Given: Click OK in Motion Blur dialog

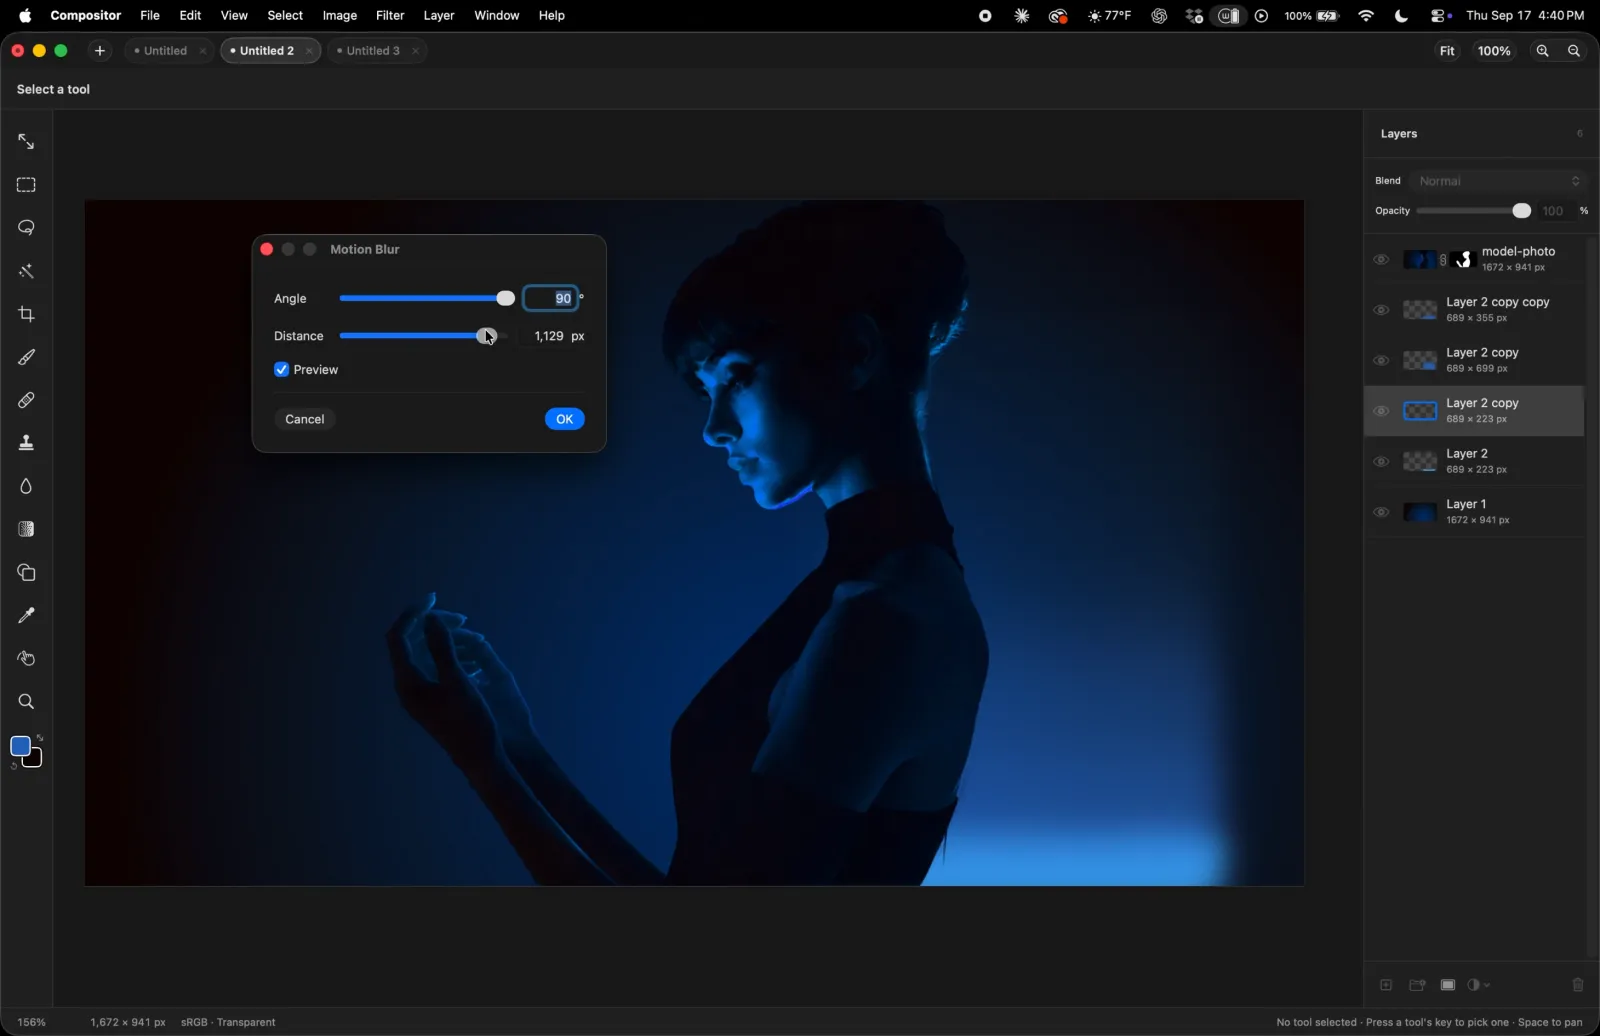Looking at the screenshot, I should pos(564,419).
